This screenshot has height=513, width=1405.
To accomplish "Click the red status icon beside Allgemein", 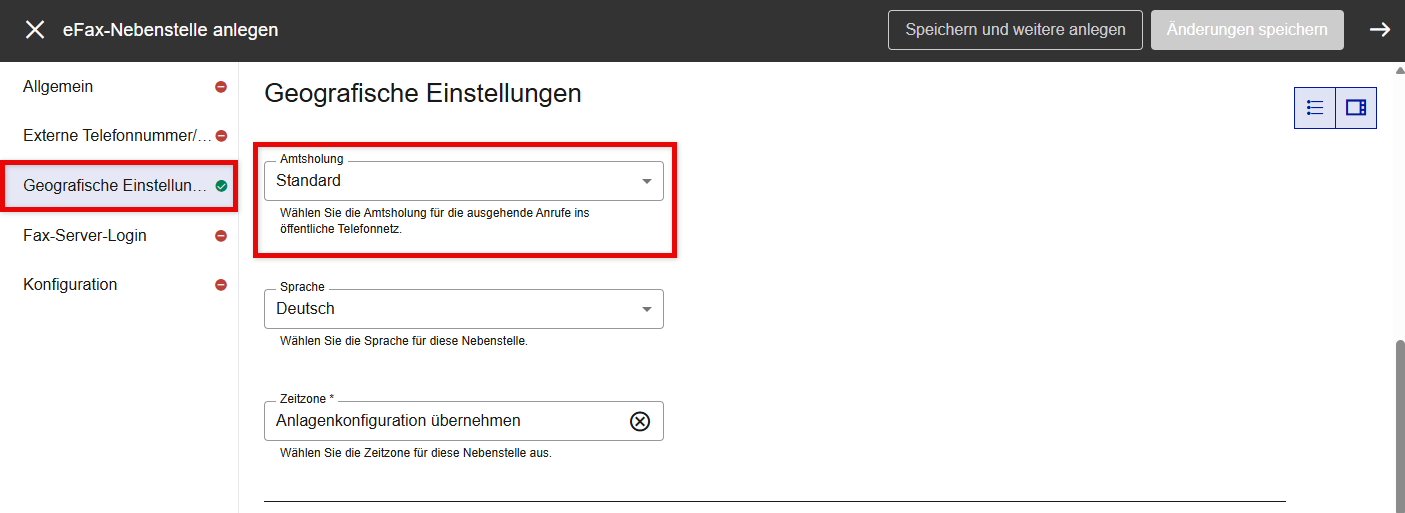I will coord(221,87).
